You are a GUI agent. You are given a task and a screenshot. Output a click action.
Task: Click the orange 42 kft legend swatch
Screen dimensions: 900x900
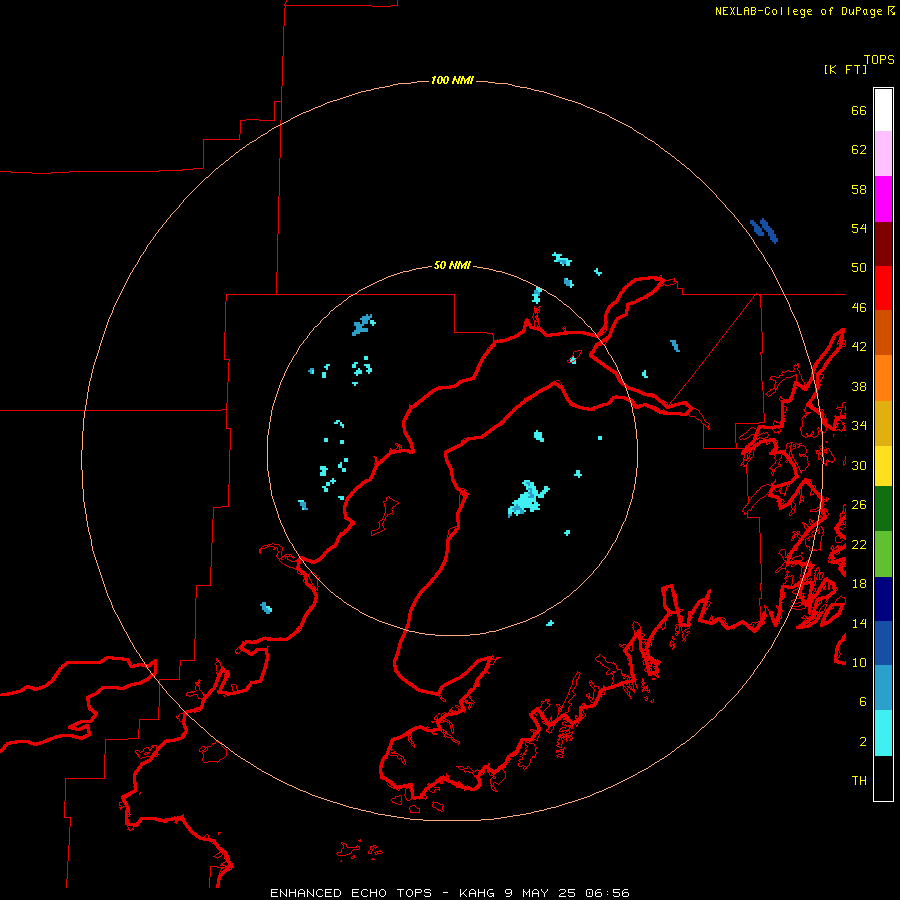(x=883, y=378)
